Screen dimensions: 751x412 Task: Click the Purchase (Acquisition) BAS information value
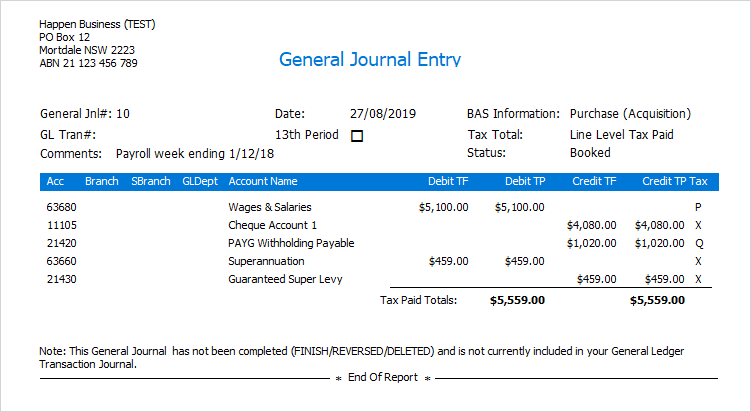pos(630,114)
